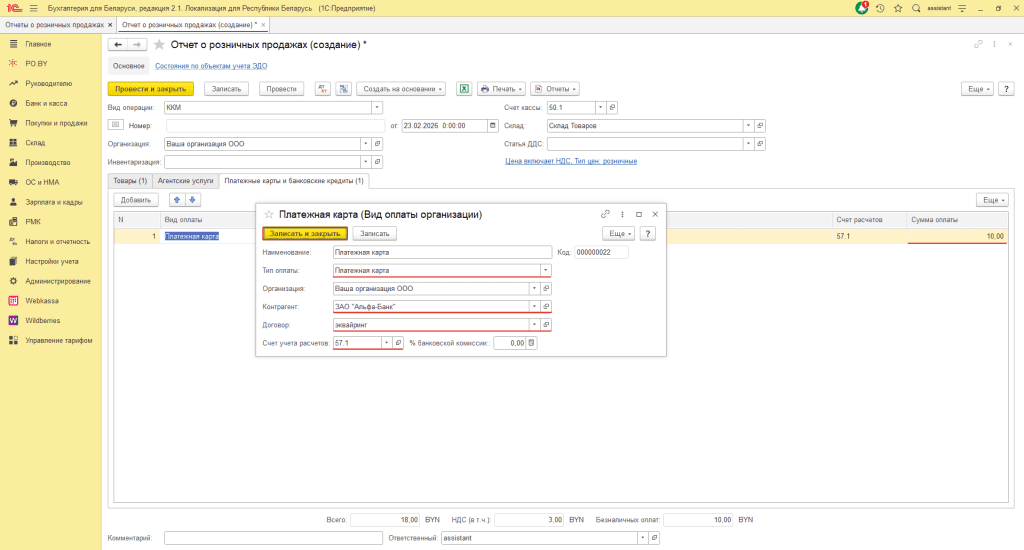Open Склад in the left sidebar
Viewport: 1024px width, 550px height.
pos(35,143)
